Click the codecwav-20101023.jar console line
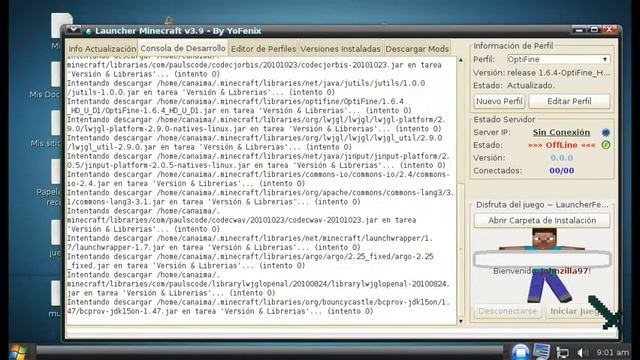The image size is (640, 360). coord(242,220)
